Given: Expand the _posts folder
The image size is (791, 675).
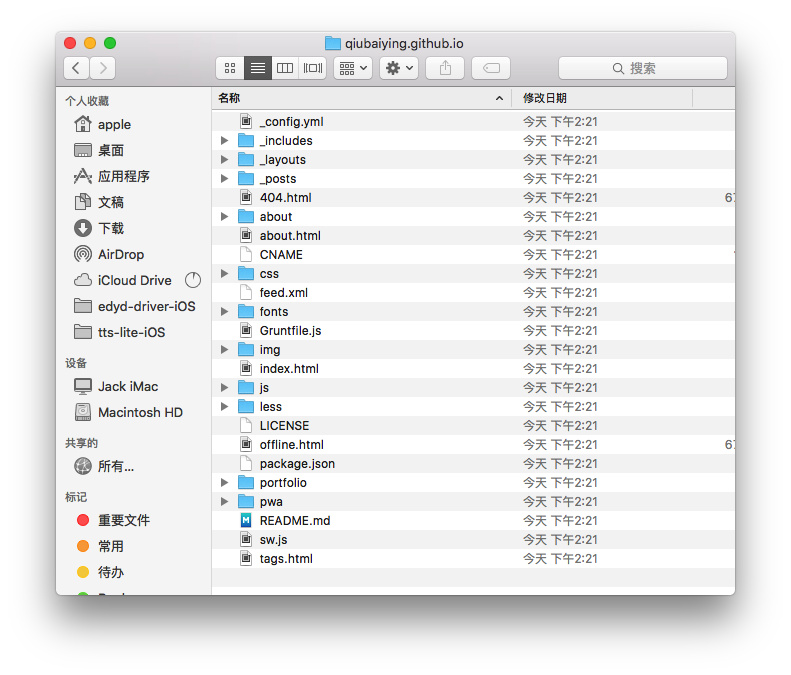Looking at the screenshot, I should (x=224, y=179).
